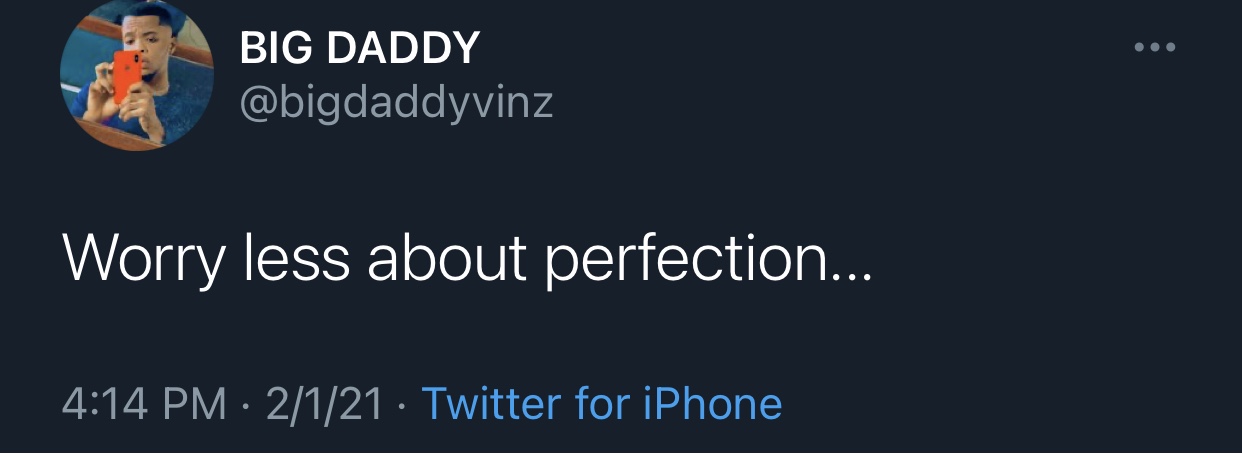The width and height of the screenshot is (1242, 453).
Task: Click the year "21" in the tweet date
Action: 362,404
